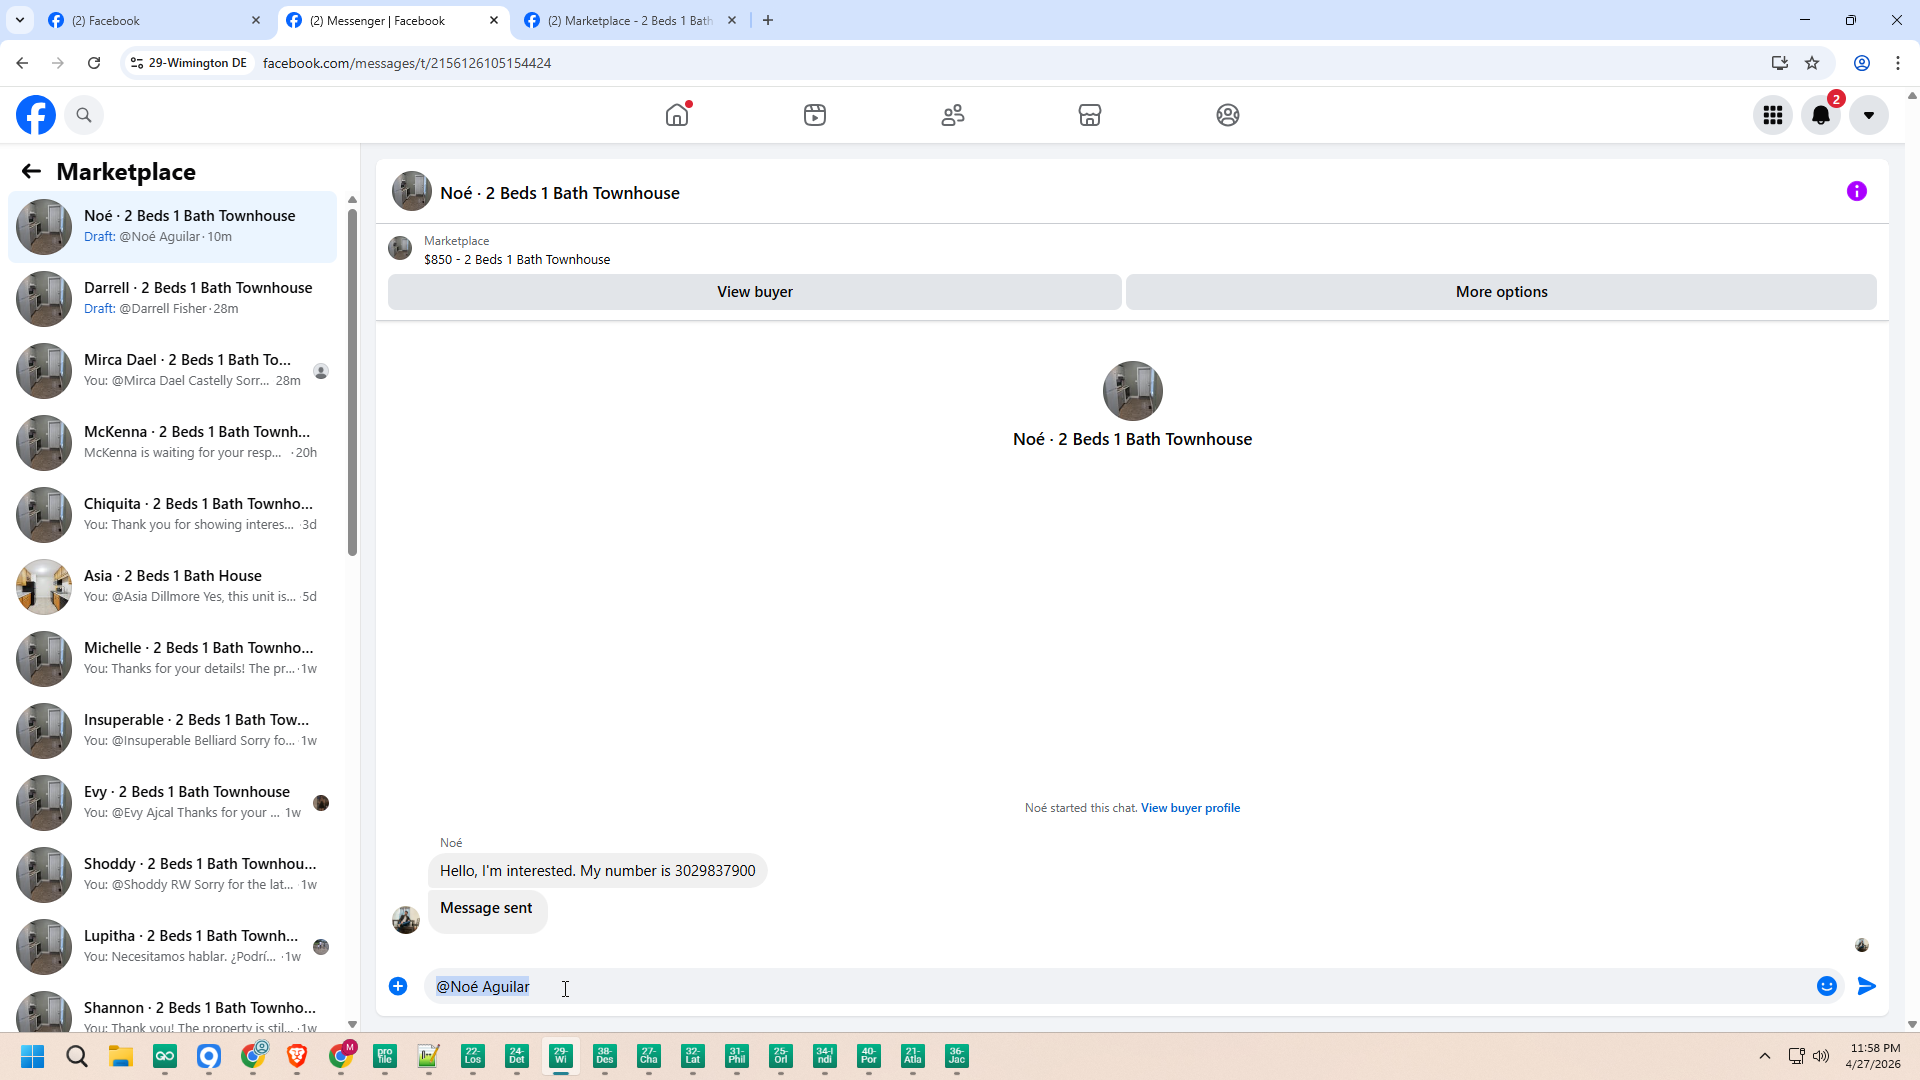This screenshot has height=1080, width=1920.
Task: Click the listing thumbnail in the chat header
Action: pyautogui.click(x=412, y=191)
